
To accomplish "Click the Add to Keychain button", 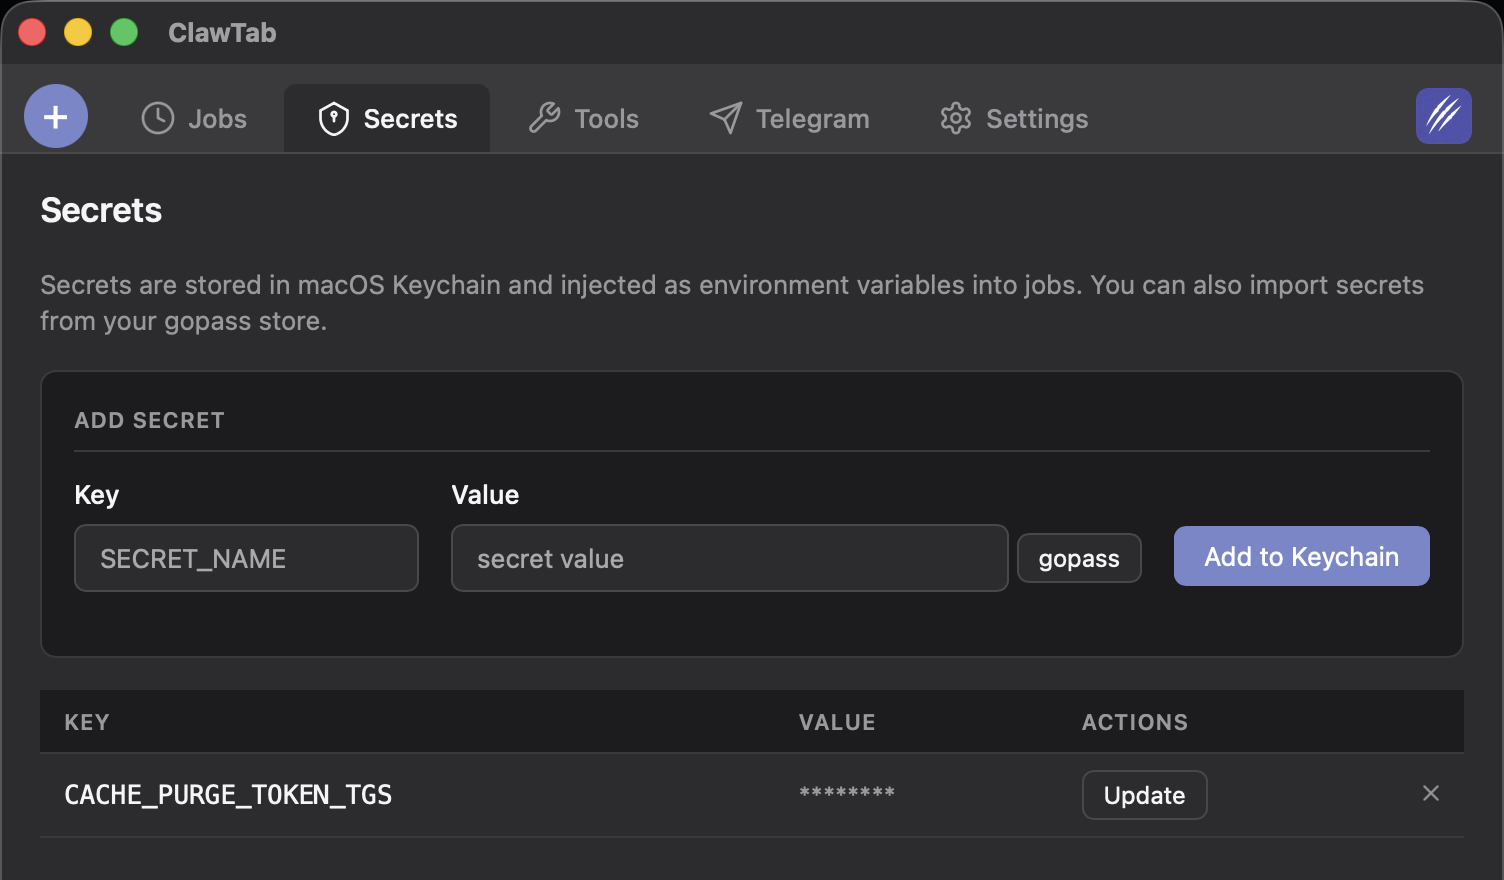I will (1301, 556).
